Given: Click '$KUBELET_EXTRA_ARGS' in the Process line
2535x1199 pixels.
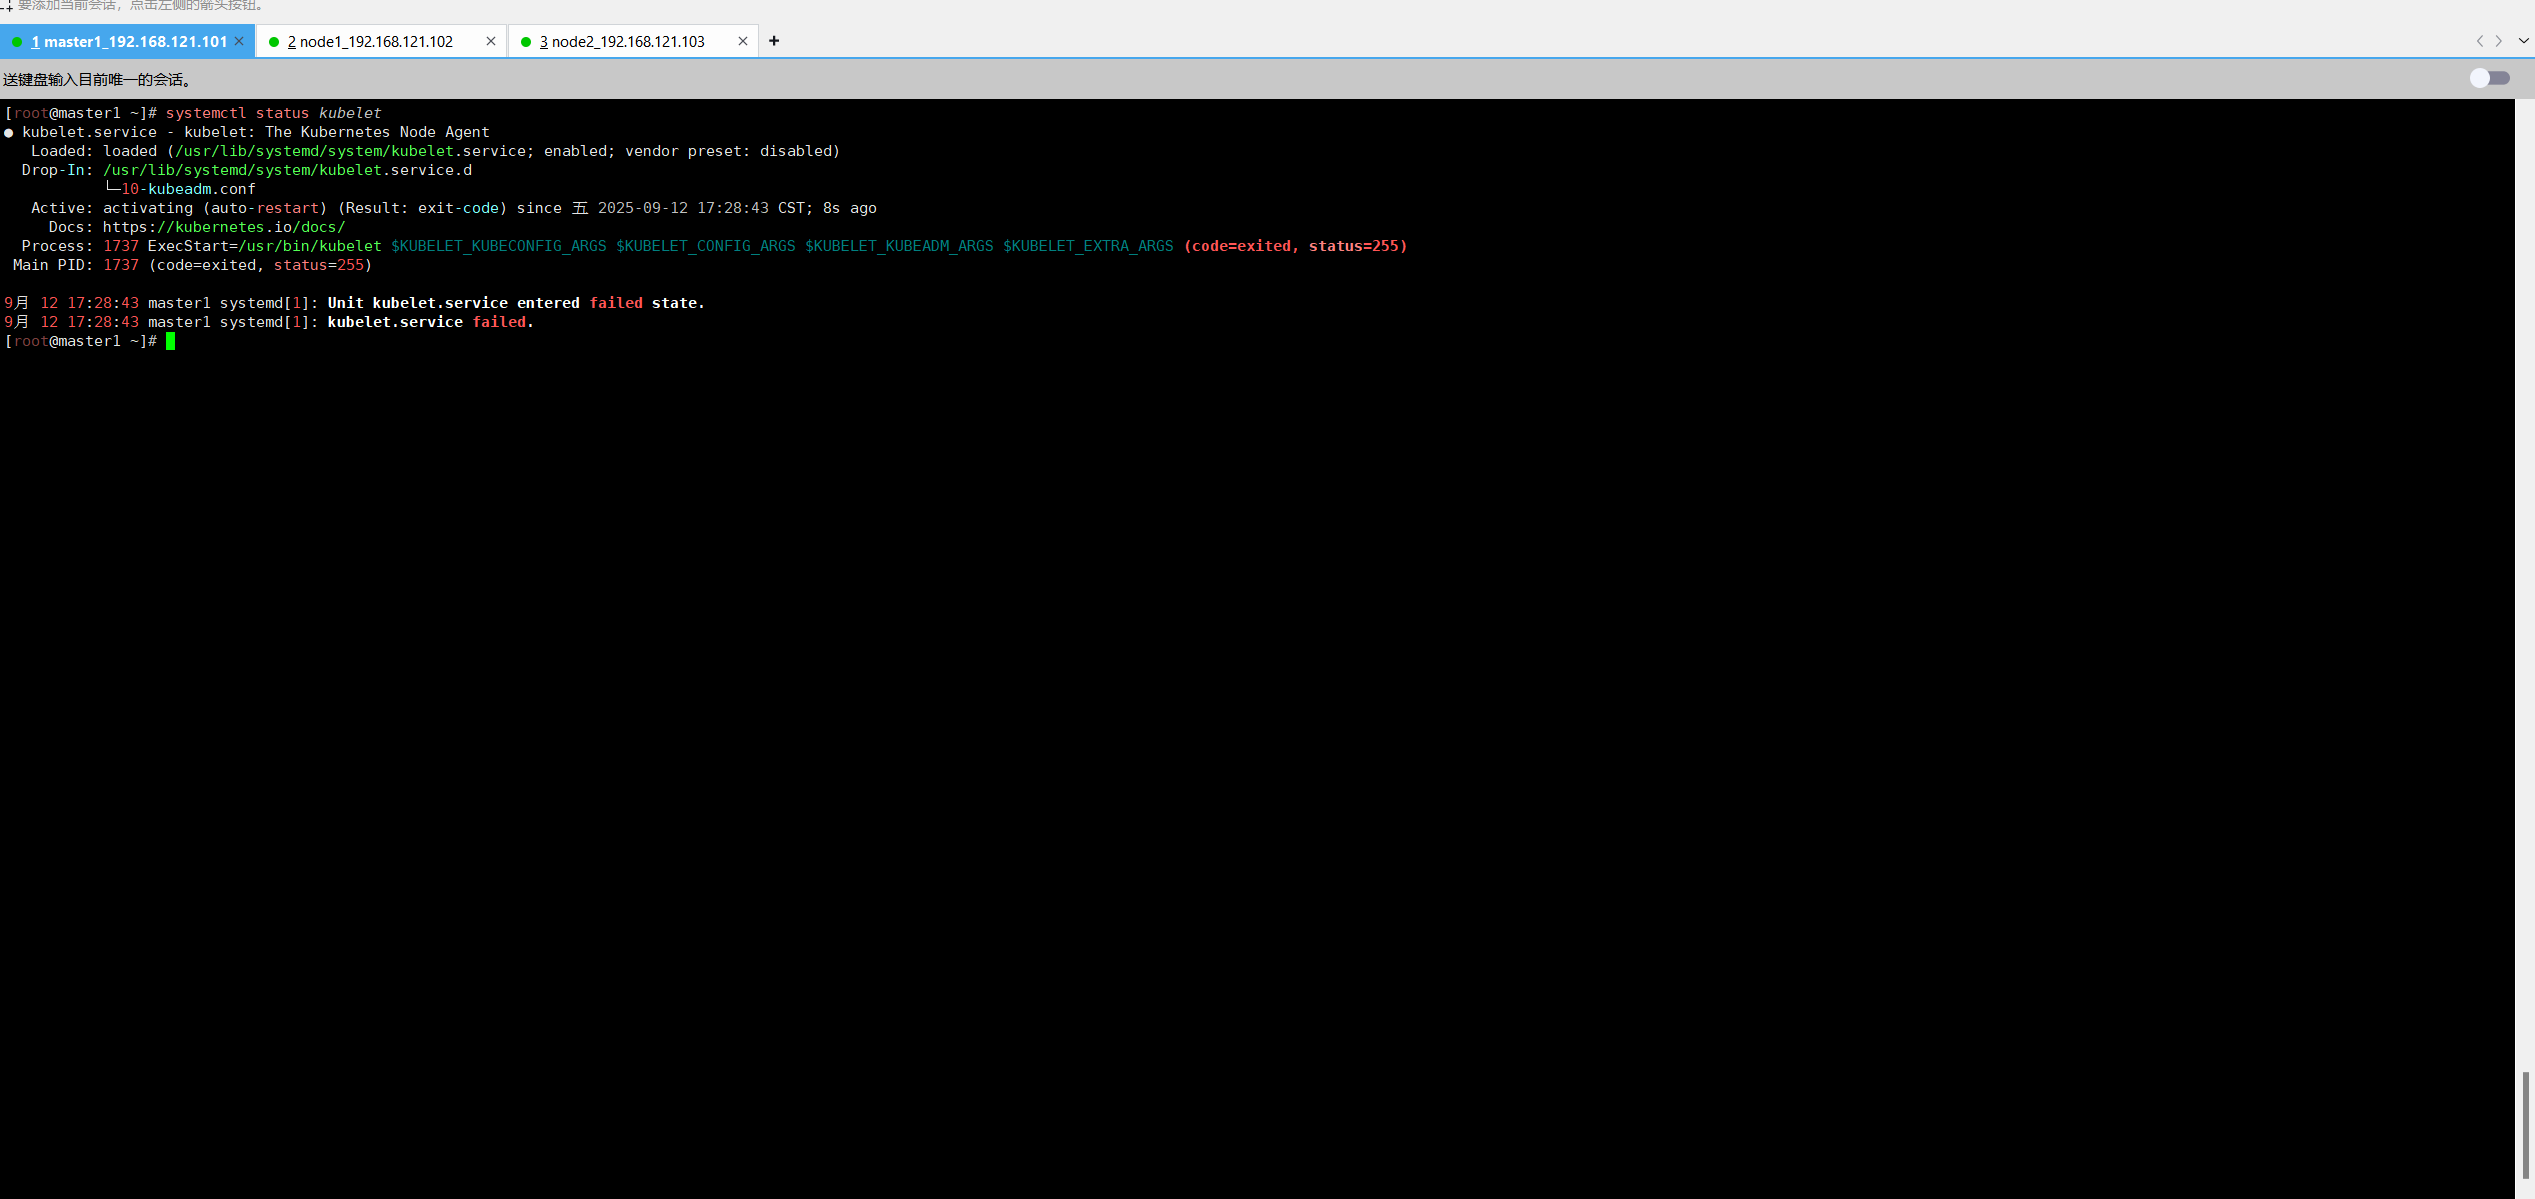Looking at the screenshot, I should pyautogui.click(x=1088, y=246).
